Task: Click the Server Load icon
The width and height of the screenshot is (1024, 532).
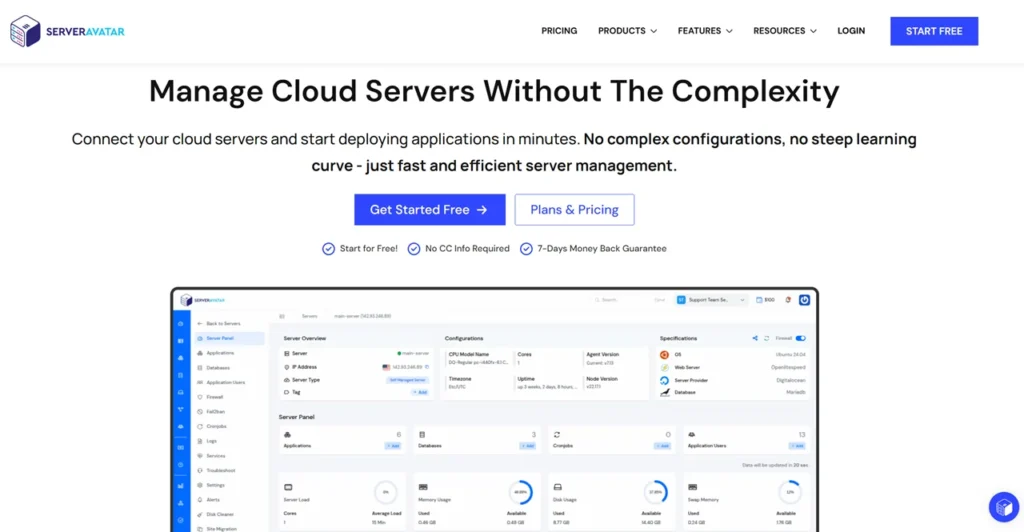Action: pyautogui.click(x=288, y=487)
